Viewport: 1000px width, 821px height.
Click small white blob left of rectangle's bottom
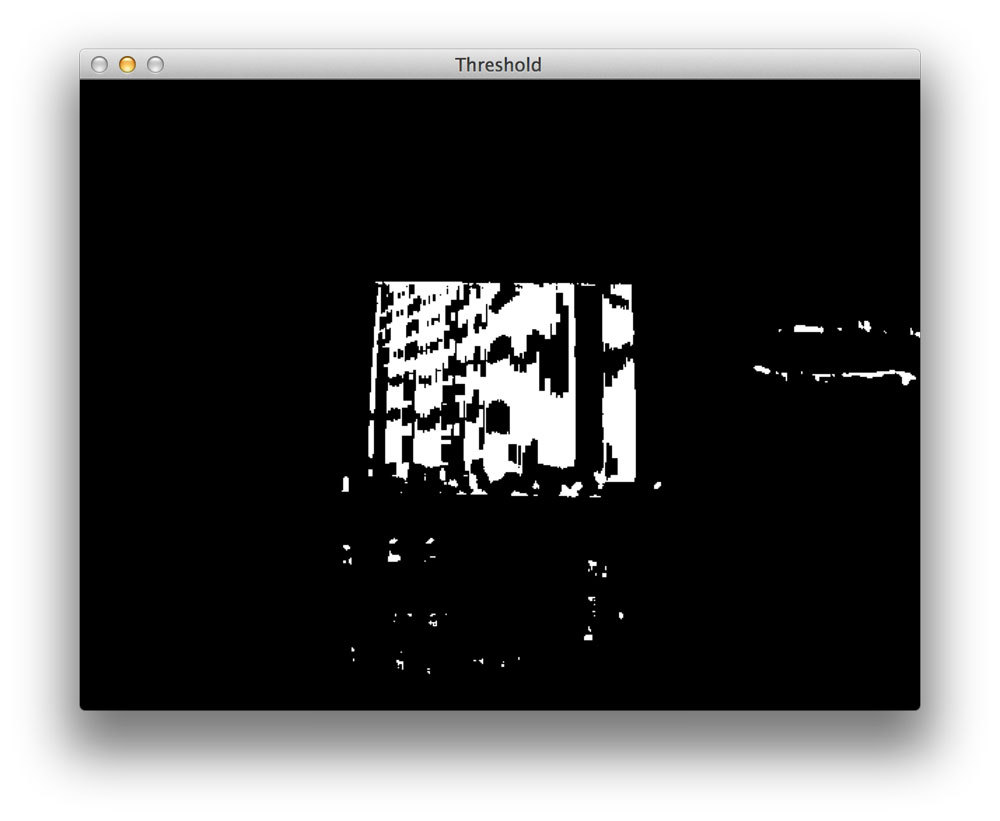coord(346,484)
